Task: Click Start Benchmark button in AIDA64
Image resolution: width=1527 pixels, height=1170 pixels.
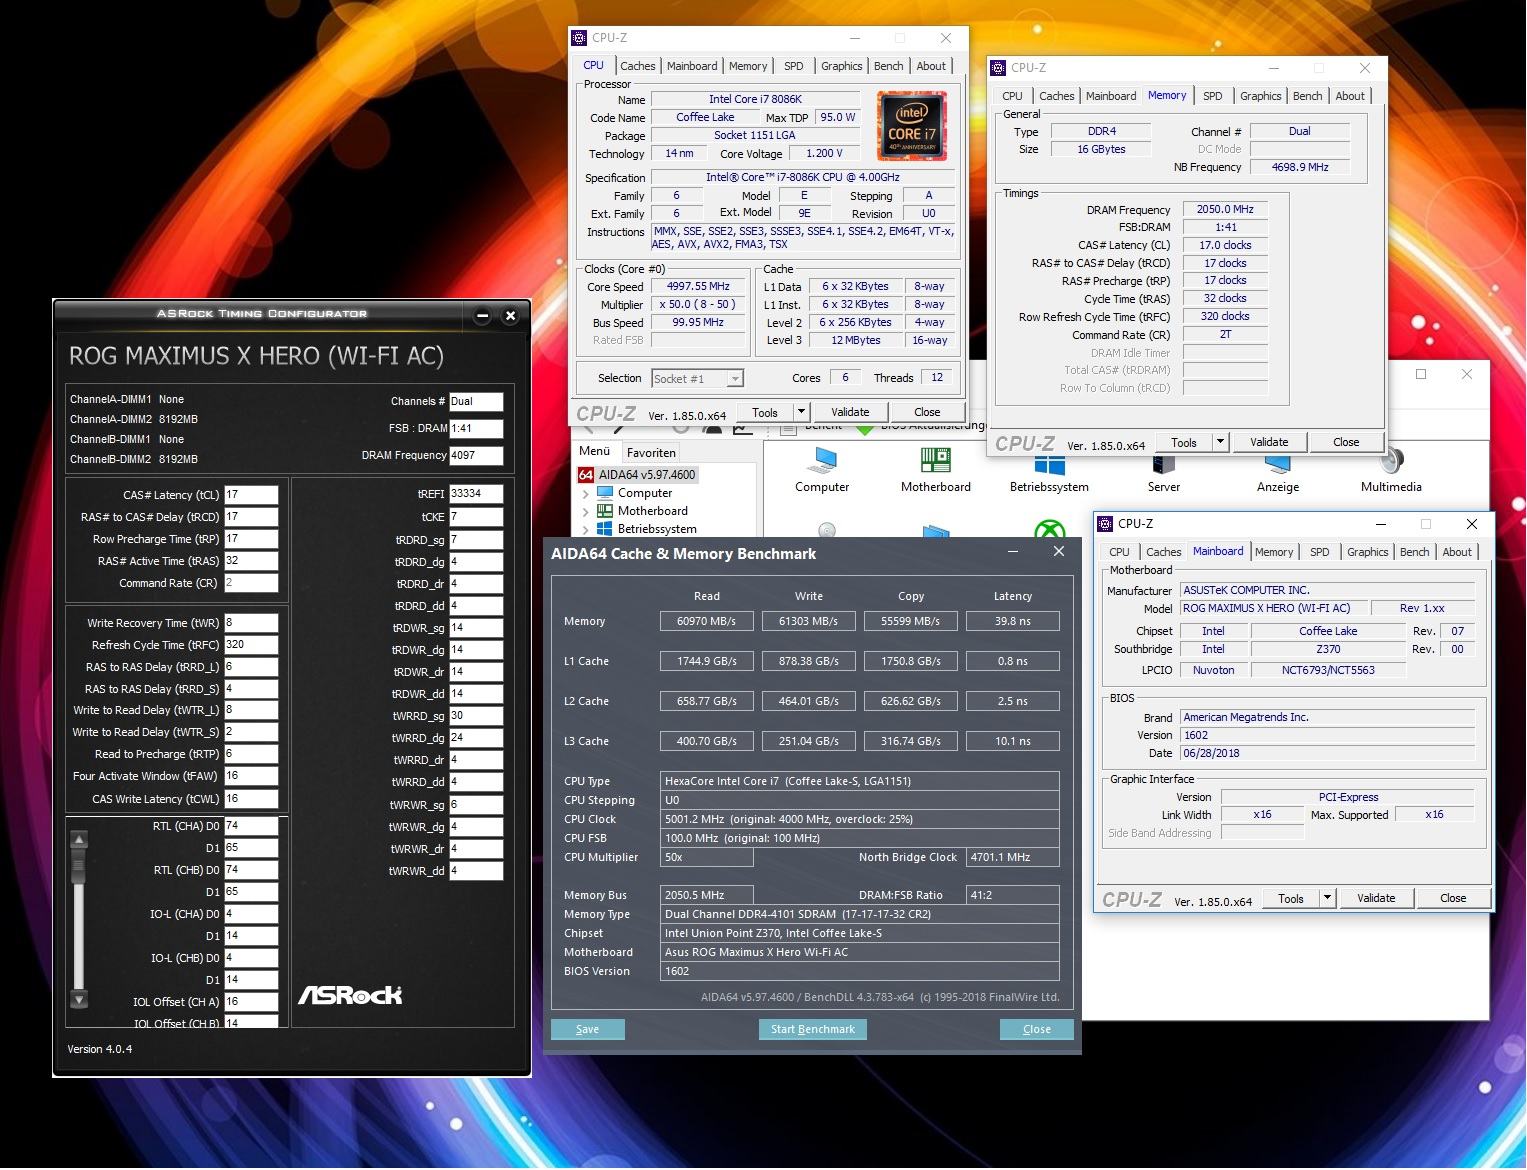Action: [812, 1029]
